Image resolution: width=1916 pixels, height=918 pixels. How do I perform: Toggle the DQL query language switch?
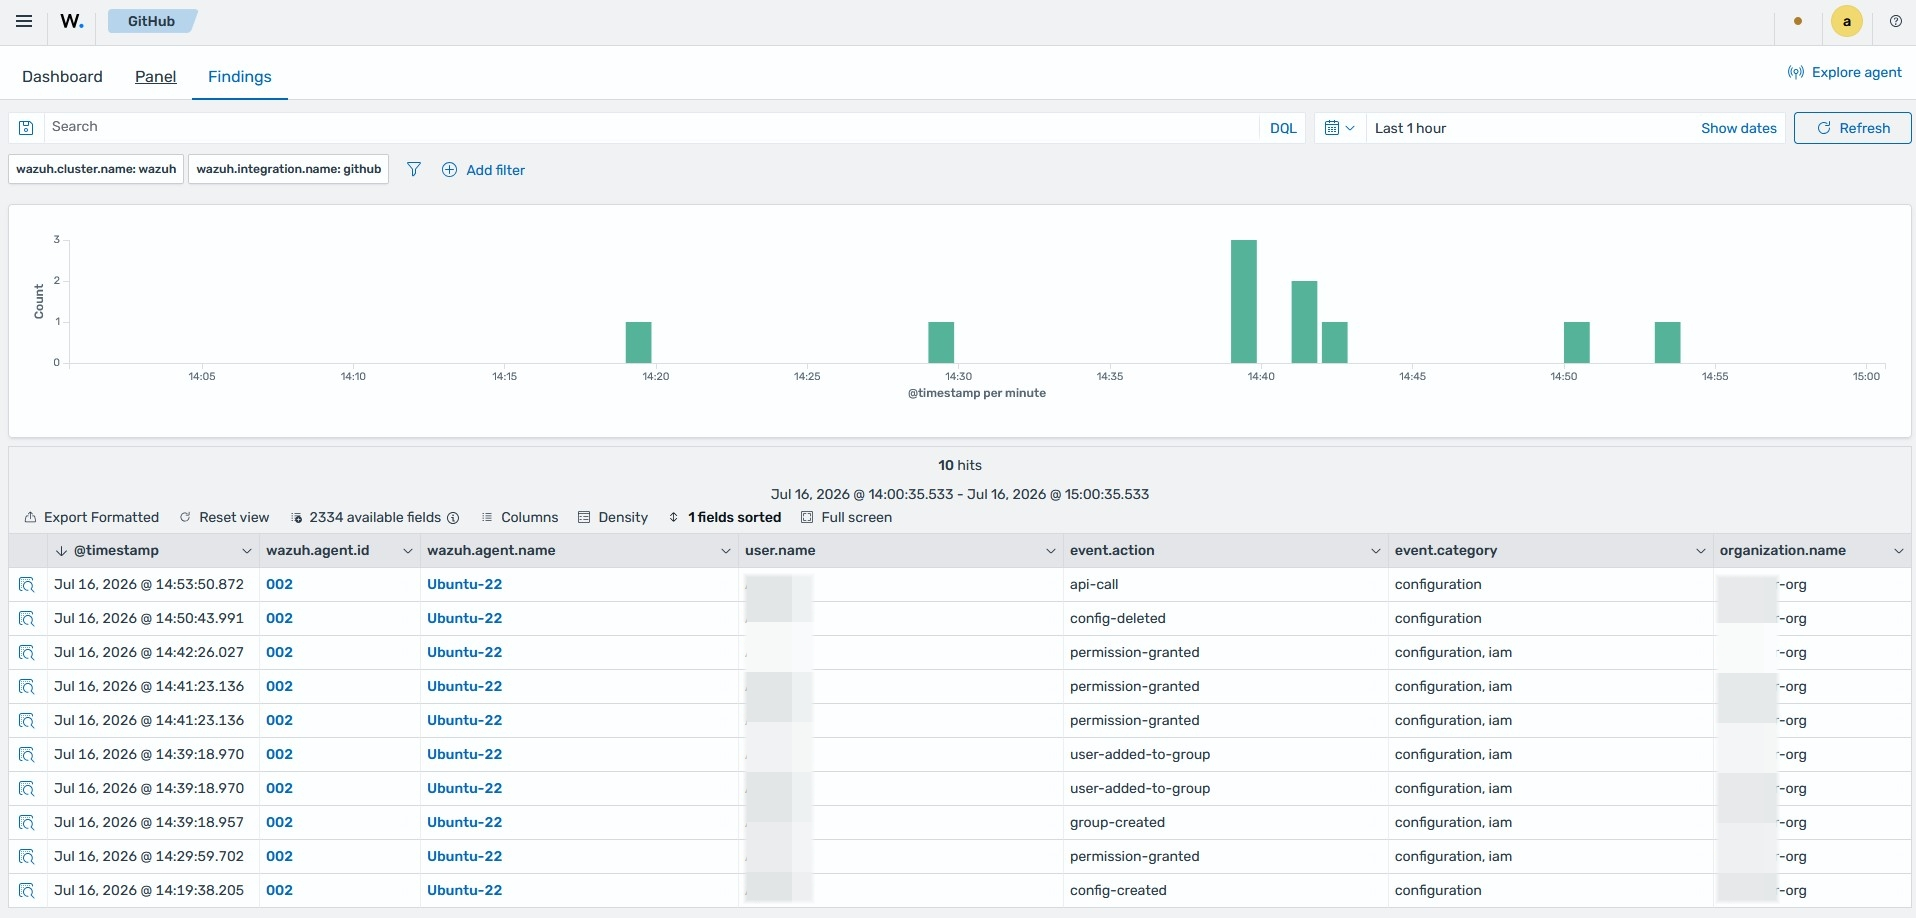[1283, 128]
